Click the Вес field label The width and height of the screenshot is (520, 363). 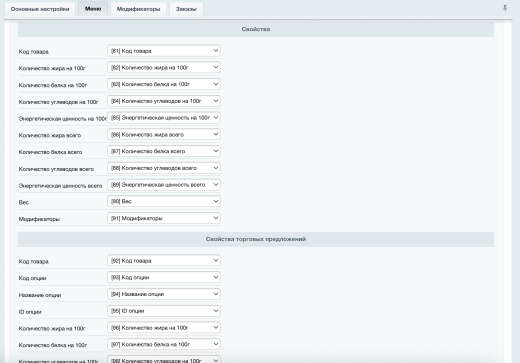(x=24, y=202)
